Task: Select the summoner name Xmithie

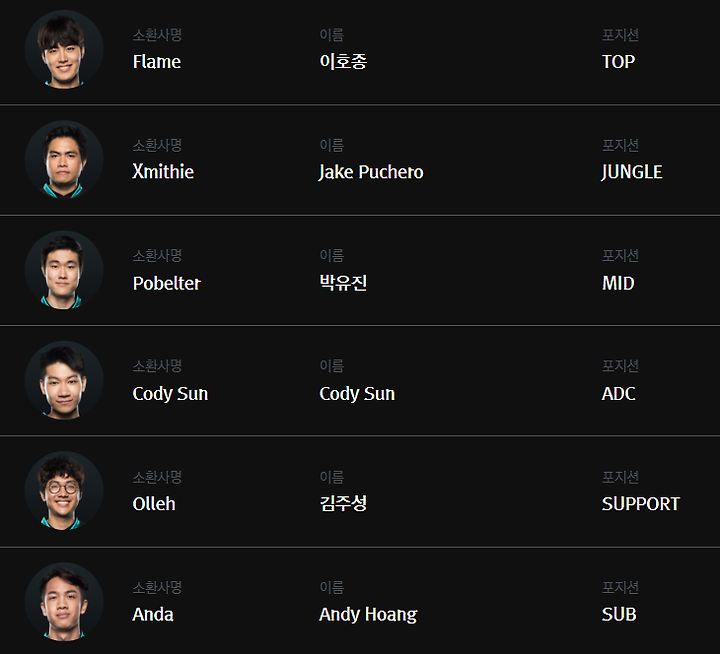Action: (x=163, y=172)
